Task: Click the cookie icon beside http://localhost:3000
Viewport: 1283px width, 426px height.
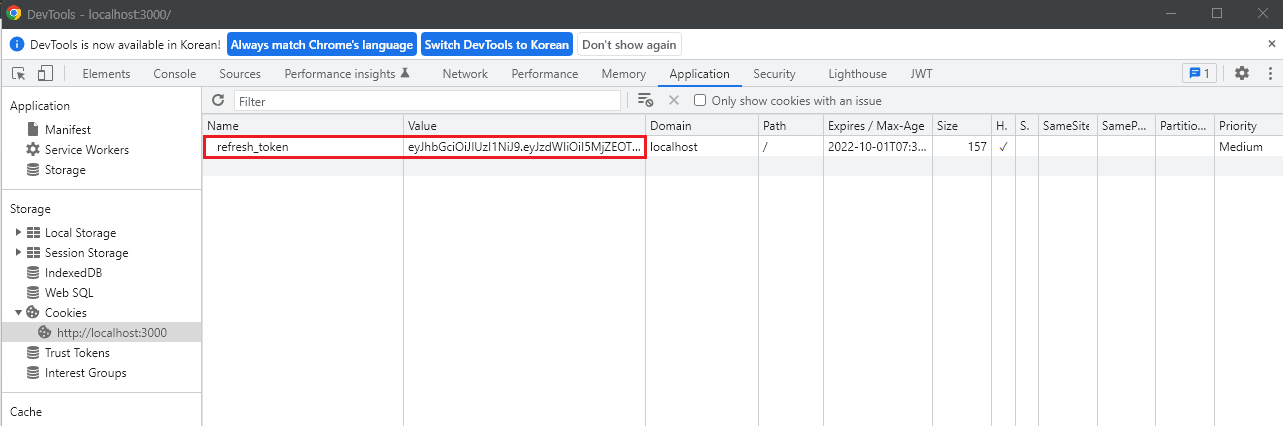Action: coord(45,333)
